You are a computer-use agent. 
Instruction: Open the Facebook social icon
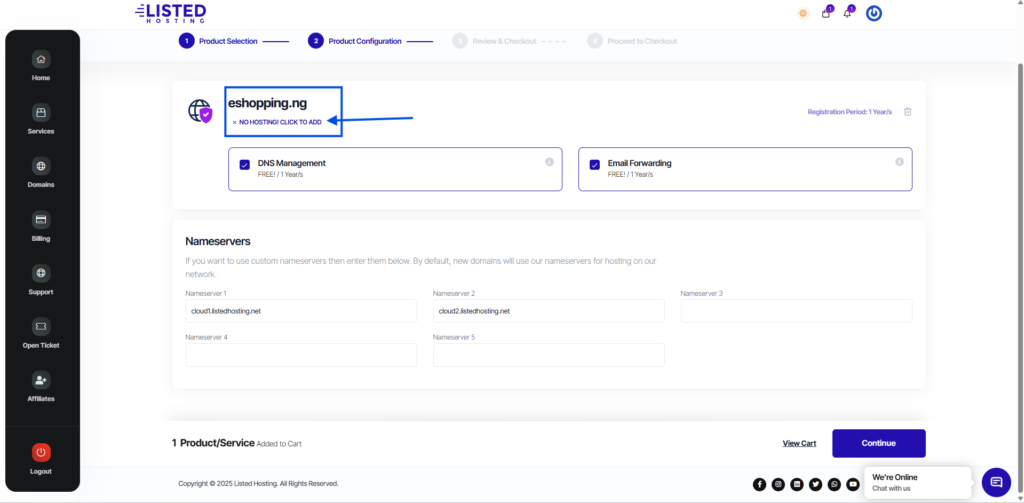click(759, 484)
